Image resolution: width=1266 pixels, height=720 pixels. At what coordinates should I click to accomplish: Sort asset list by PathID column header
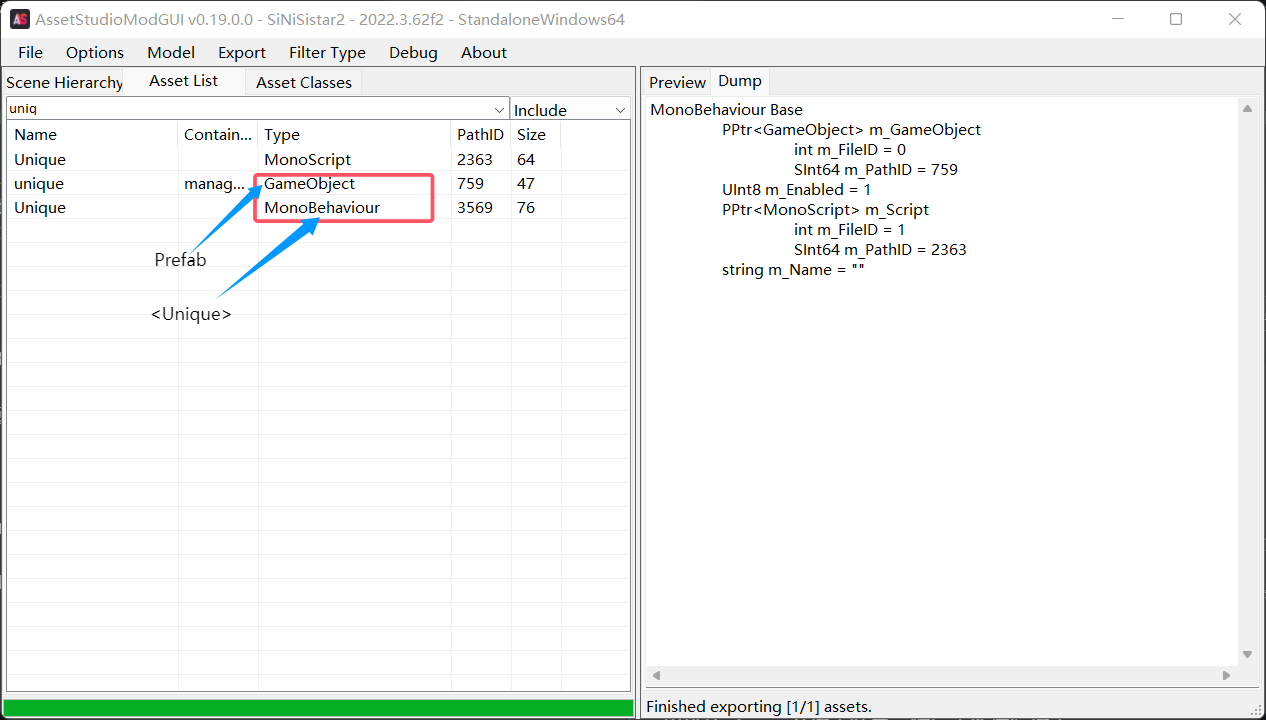point(480,135)
